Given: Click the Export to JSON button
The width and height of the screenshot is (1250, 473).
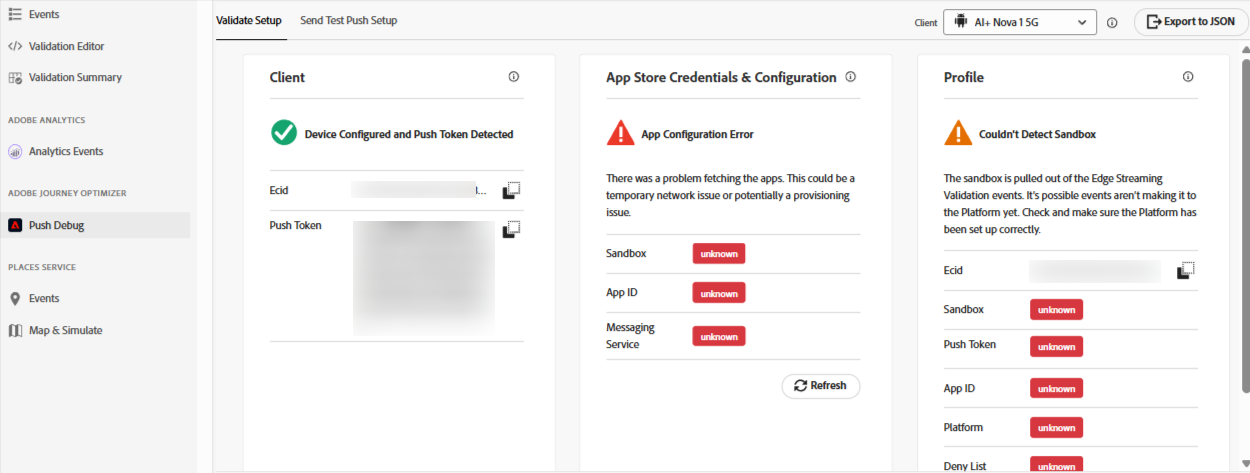Looking at the screenshot, I should (1189, 22).
